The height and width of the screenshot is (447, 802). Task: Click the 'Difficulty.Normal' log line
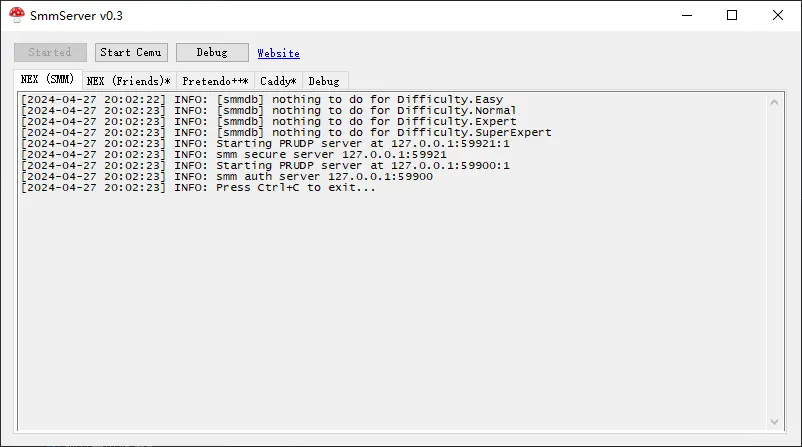(269, 110)
